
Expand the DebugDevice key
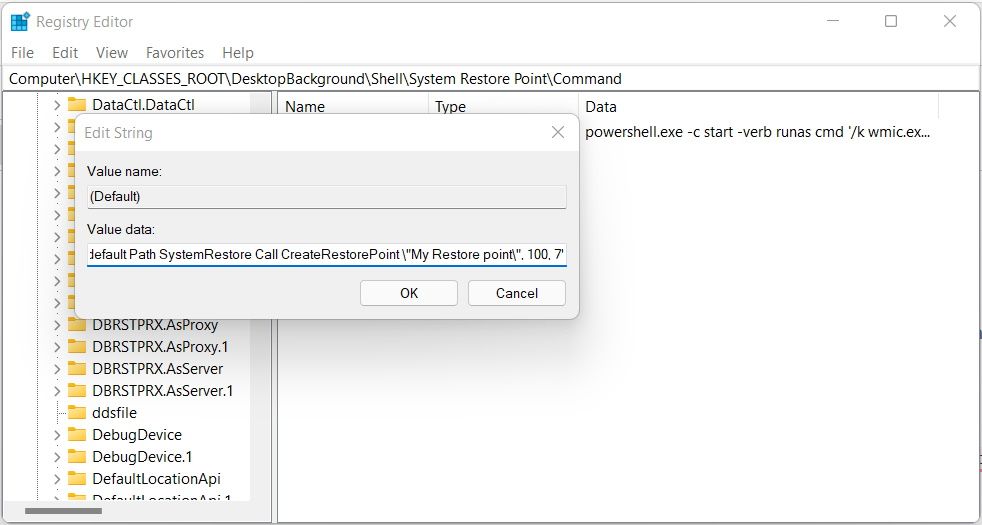coord(57,434)
